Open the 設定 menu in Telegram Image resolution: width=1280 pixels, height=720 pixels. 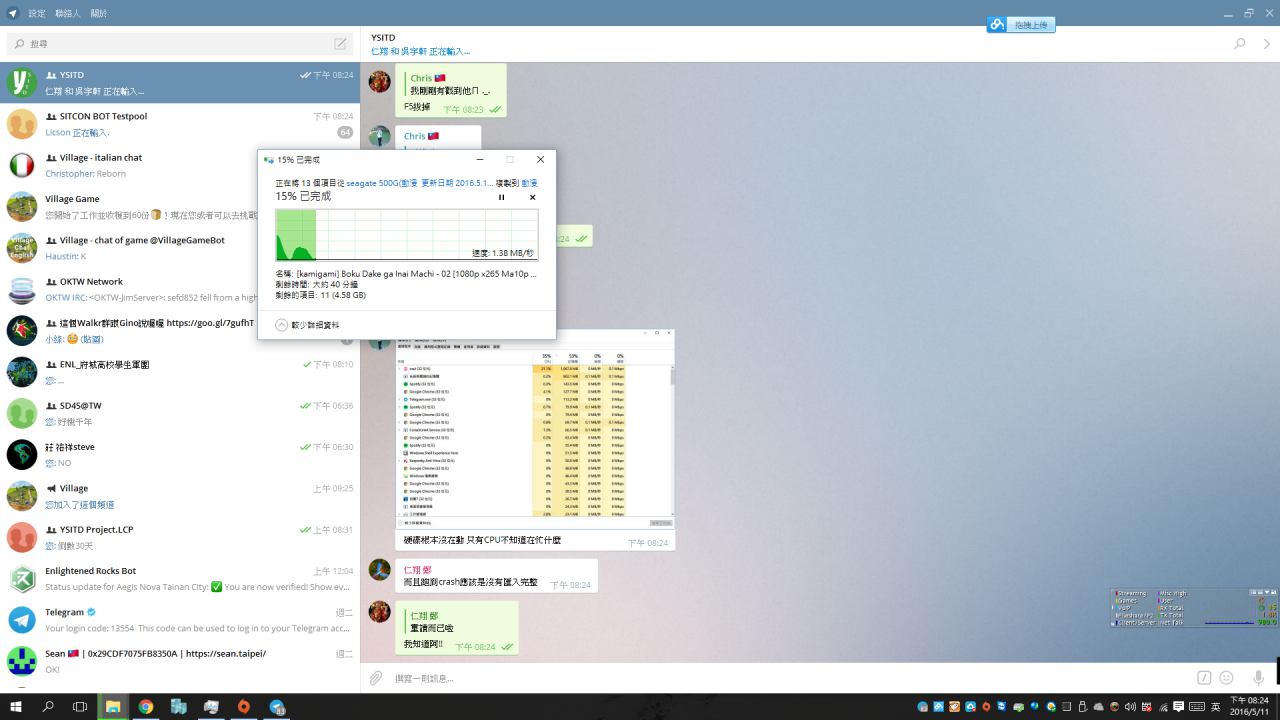pos(37,13)
